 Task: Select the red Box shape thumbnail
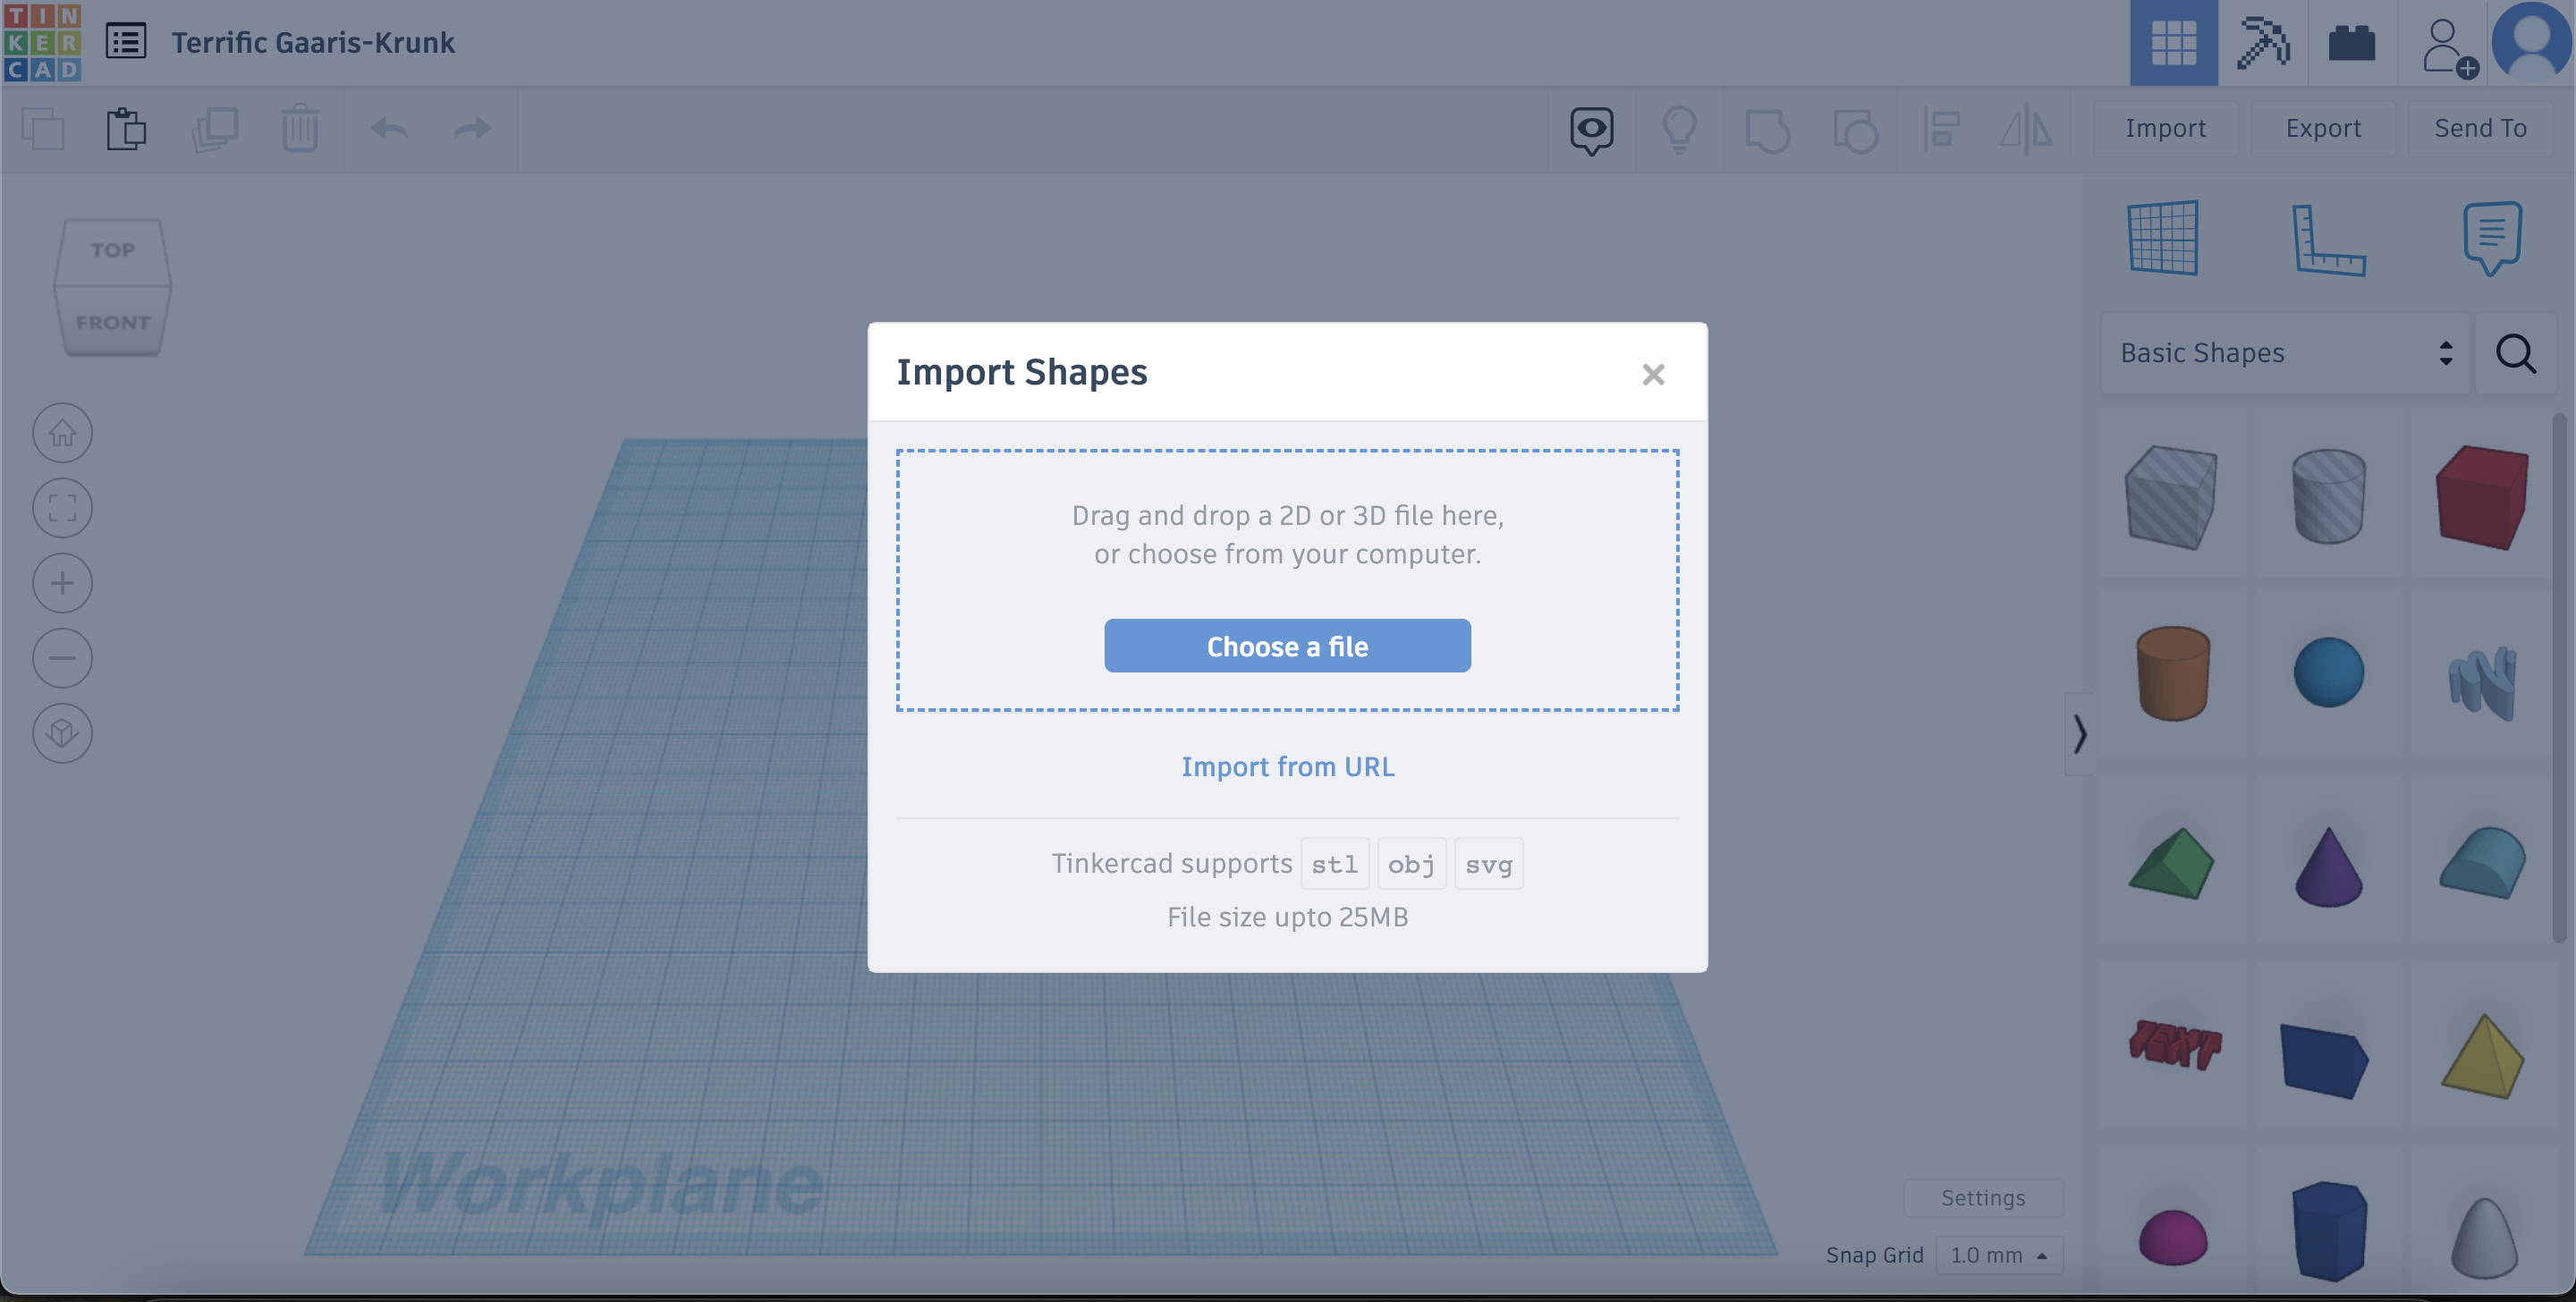[2482, 497]
